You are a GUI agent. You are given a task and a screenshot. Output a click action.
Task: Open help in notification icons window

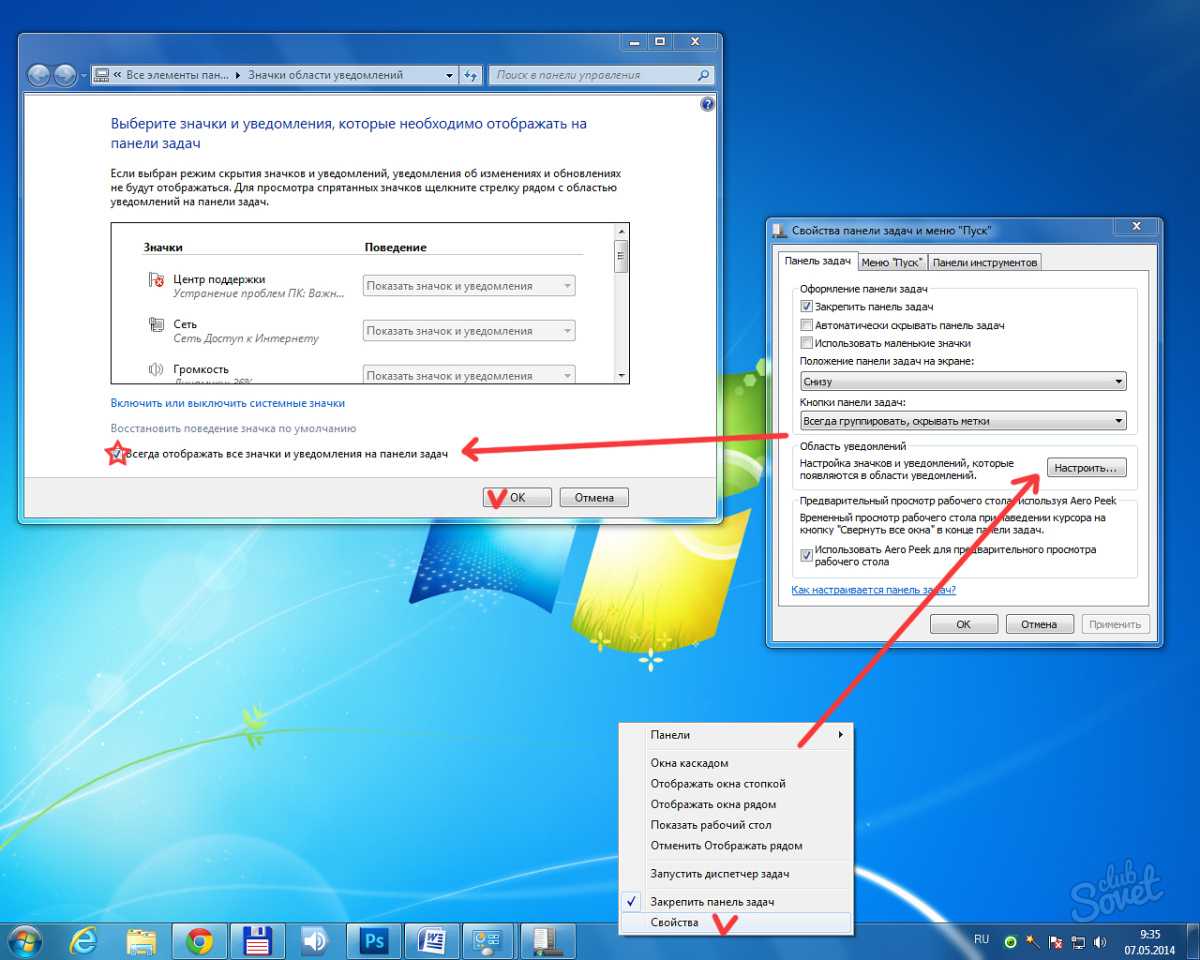coord(707,104)
